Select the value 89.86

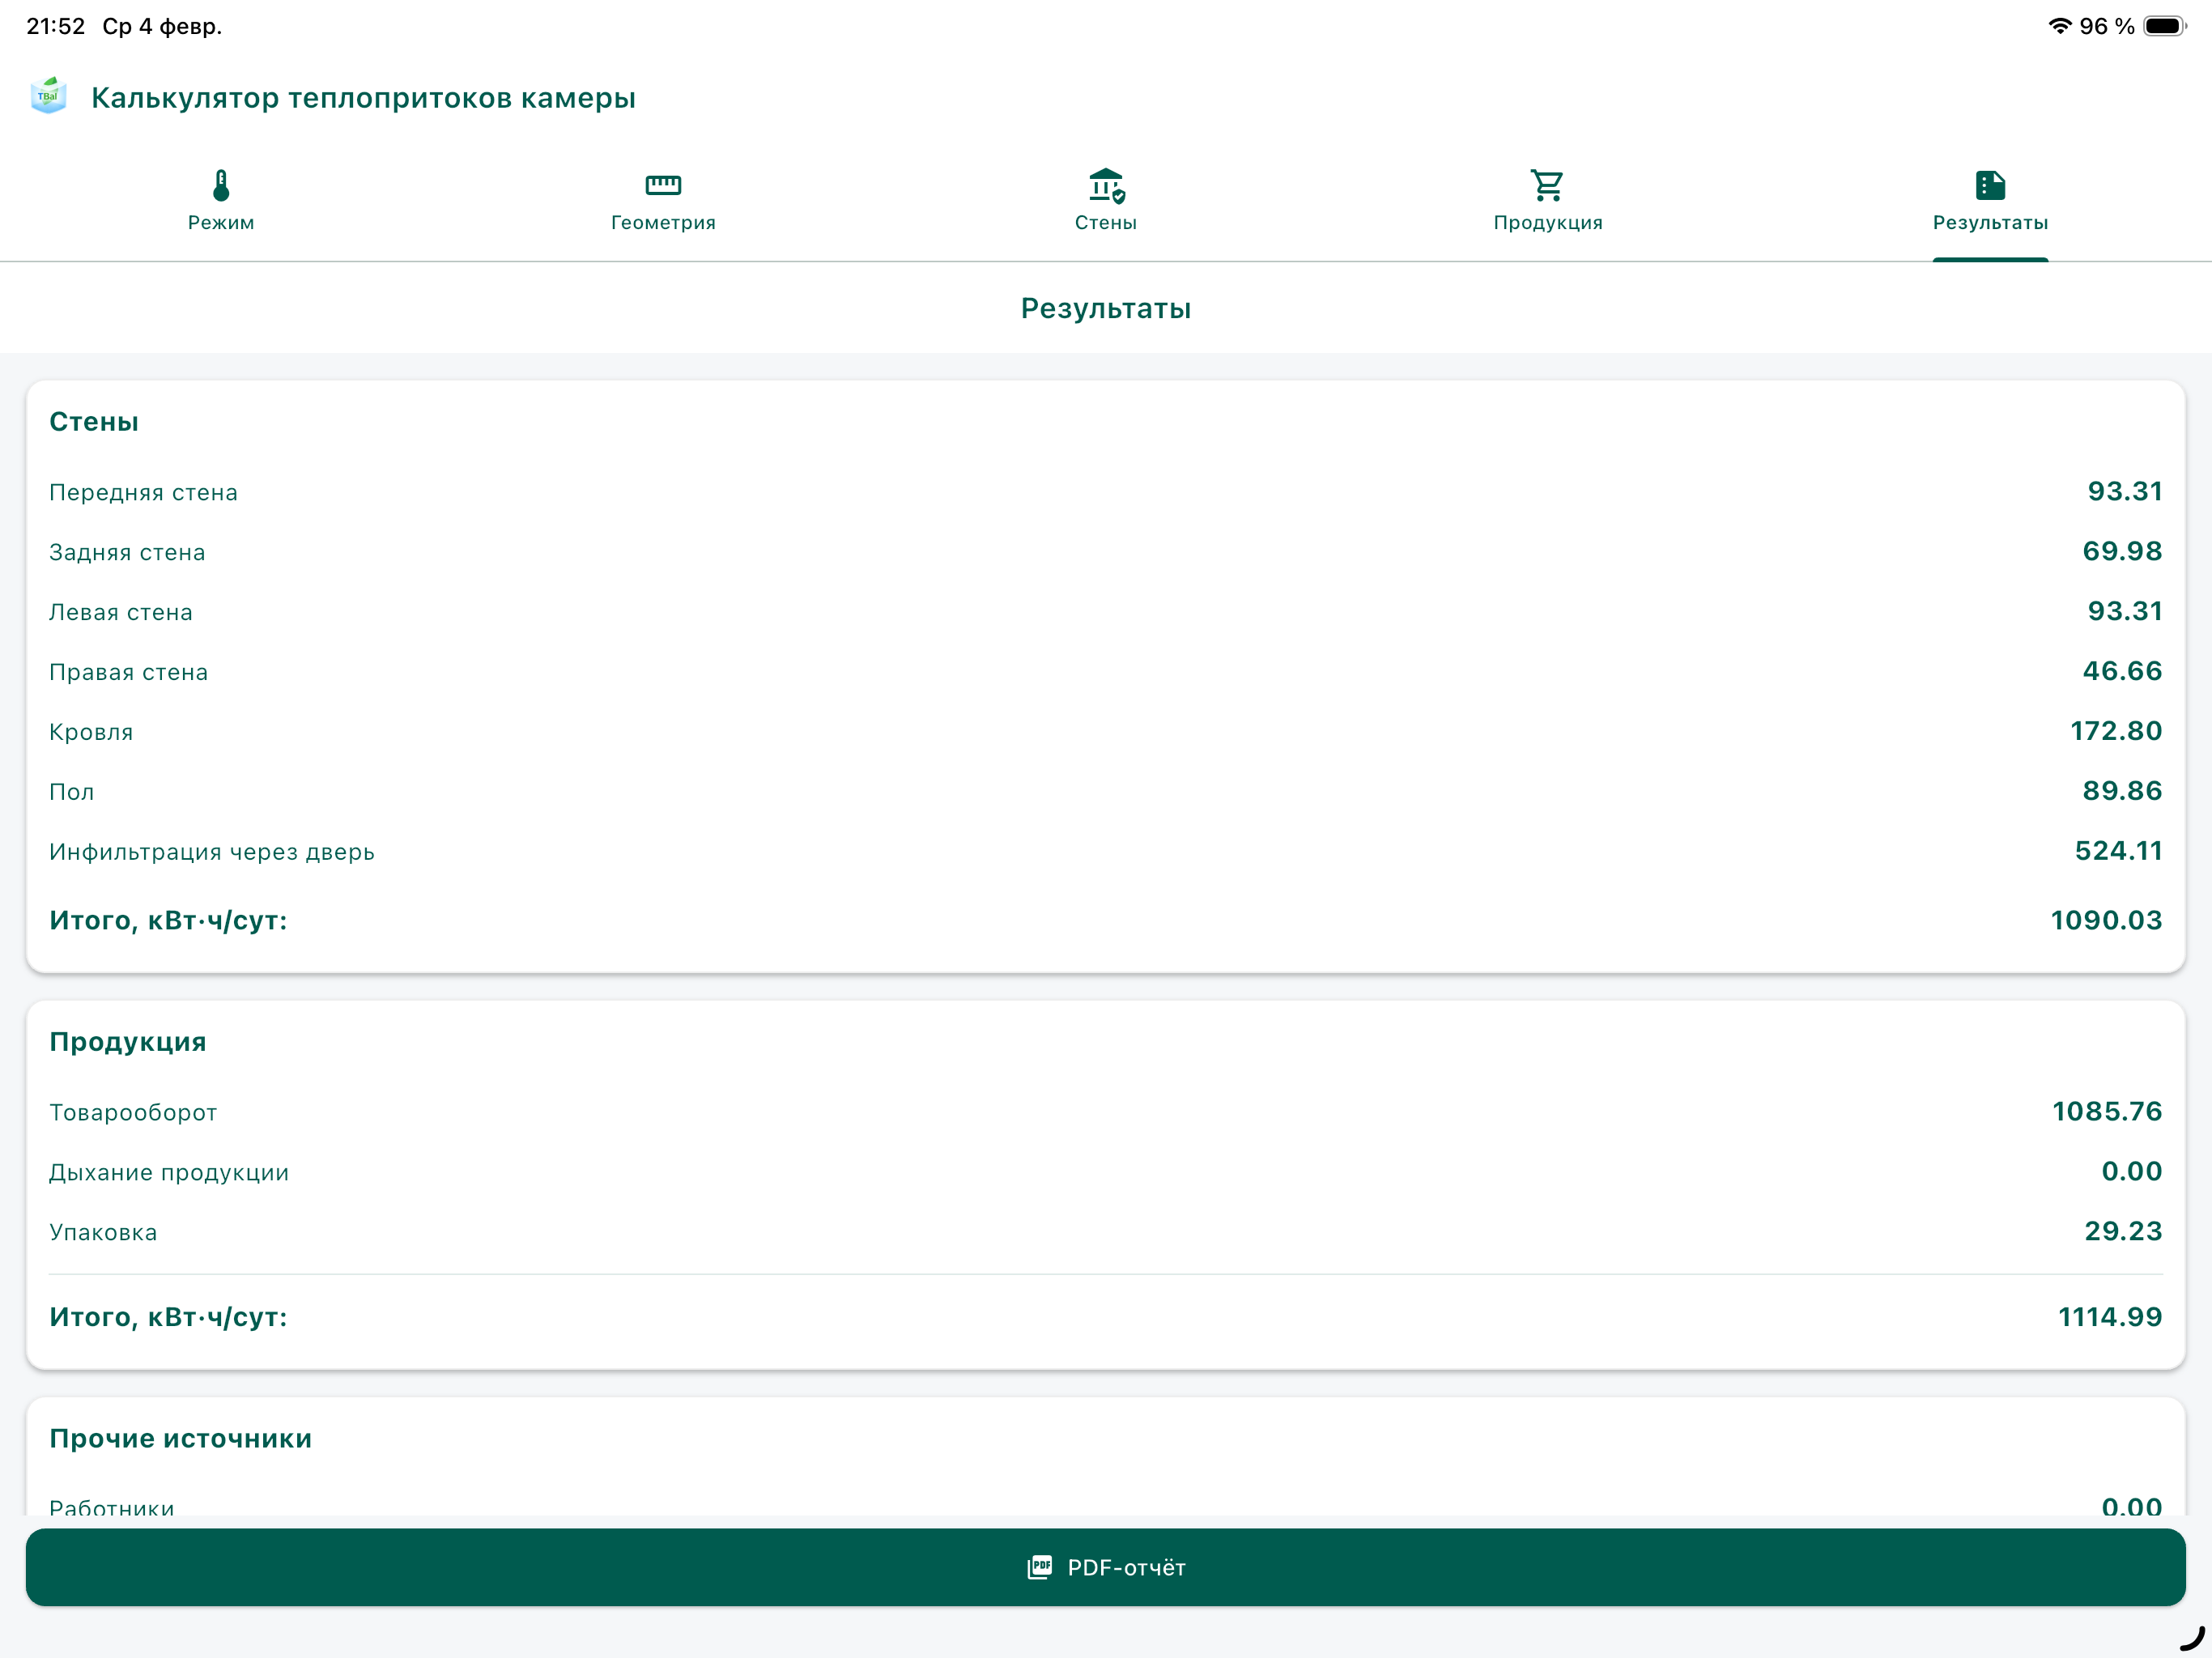[x=2122, y=791]
